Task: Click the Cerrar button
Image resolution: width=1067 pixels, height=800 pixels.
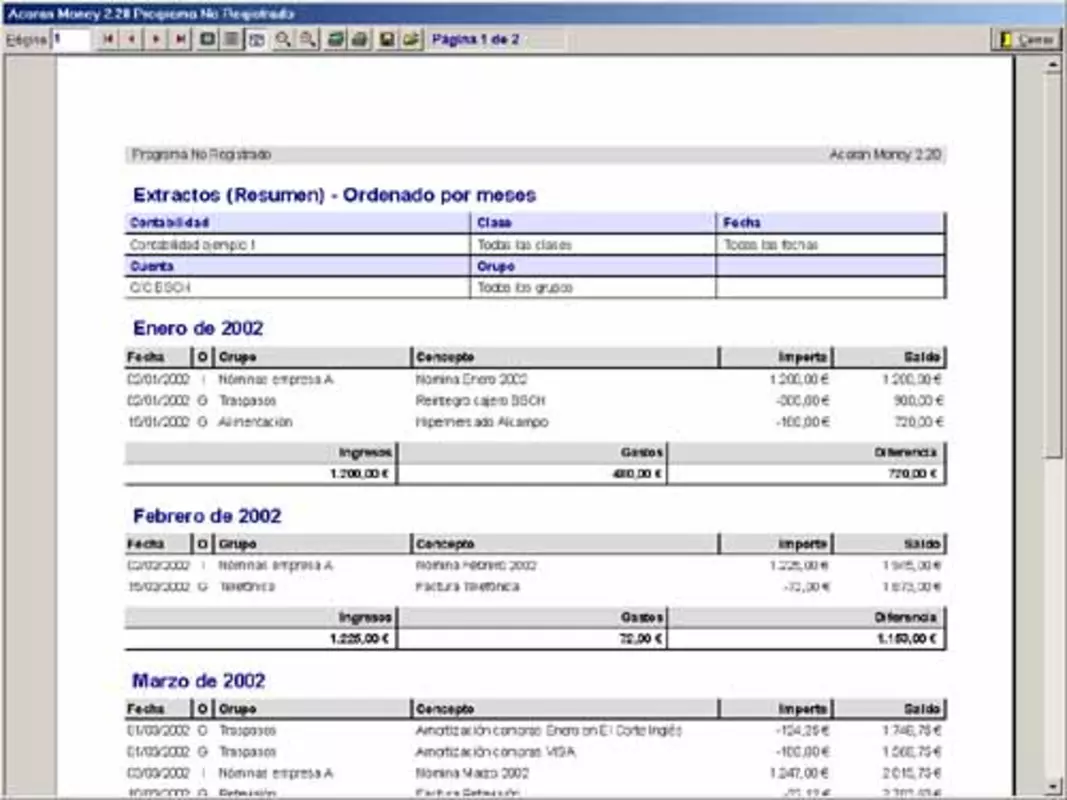Action: [x=1026, y=39]
